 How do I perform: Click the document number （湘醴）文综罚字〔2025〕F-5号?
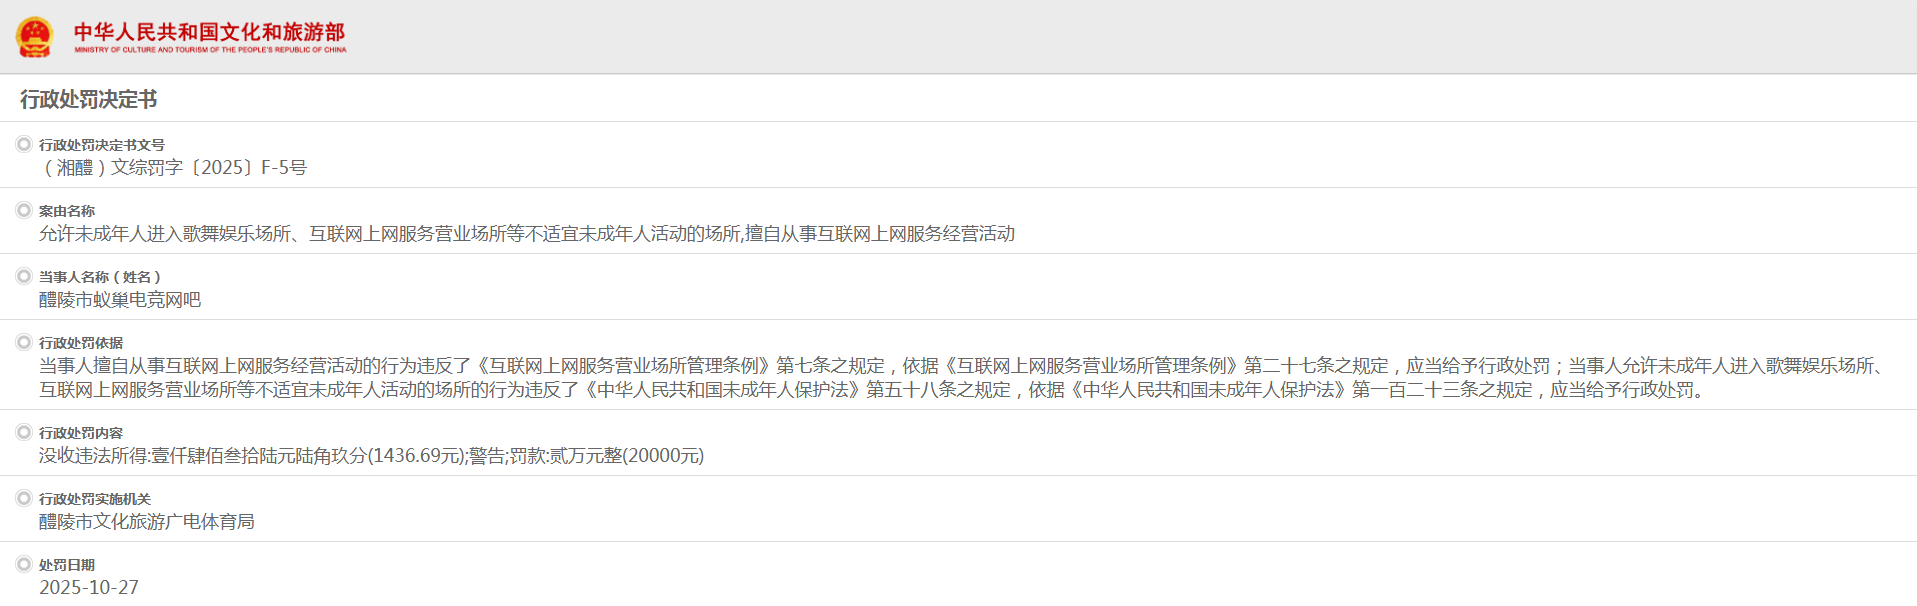coord(172,168)
